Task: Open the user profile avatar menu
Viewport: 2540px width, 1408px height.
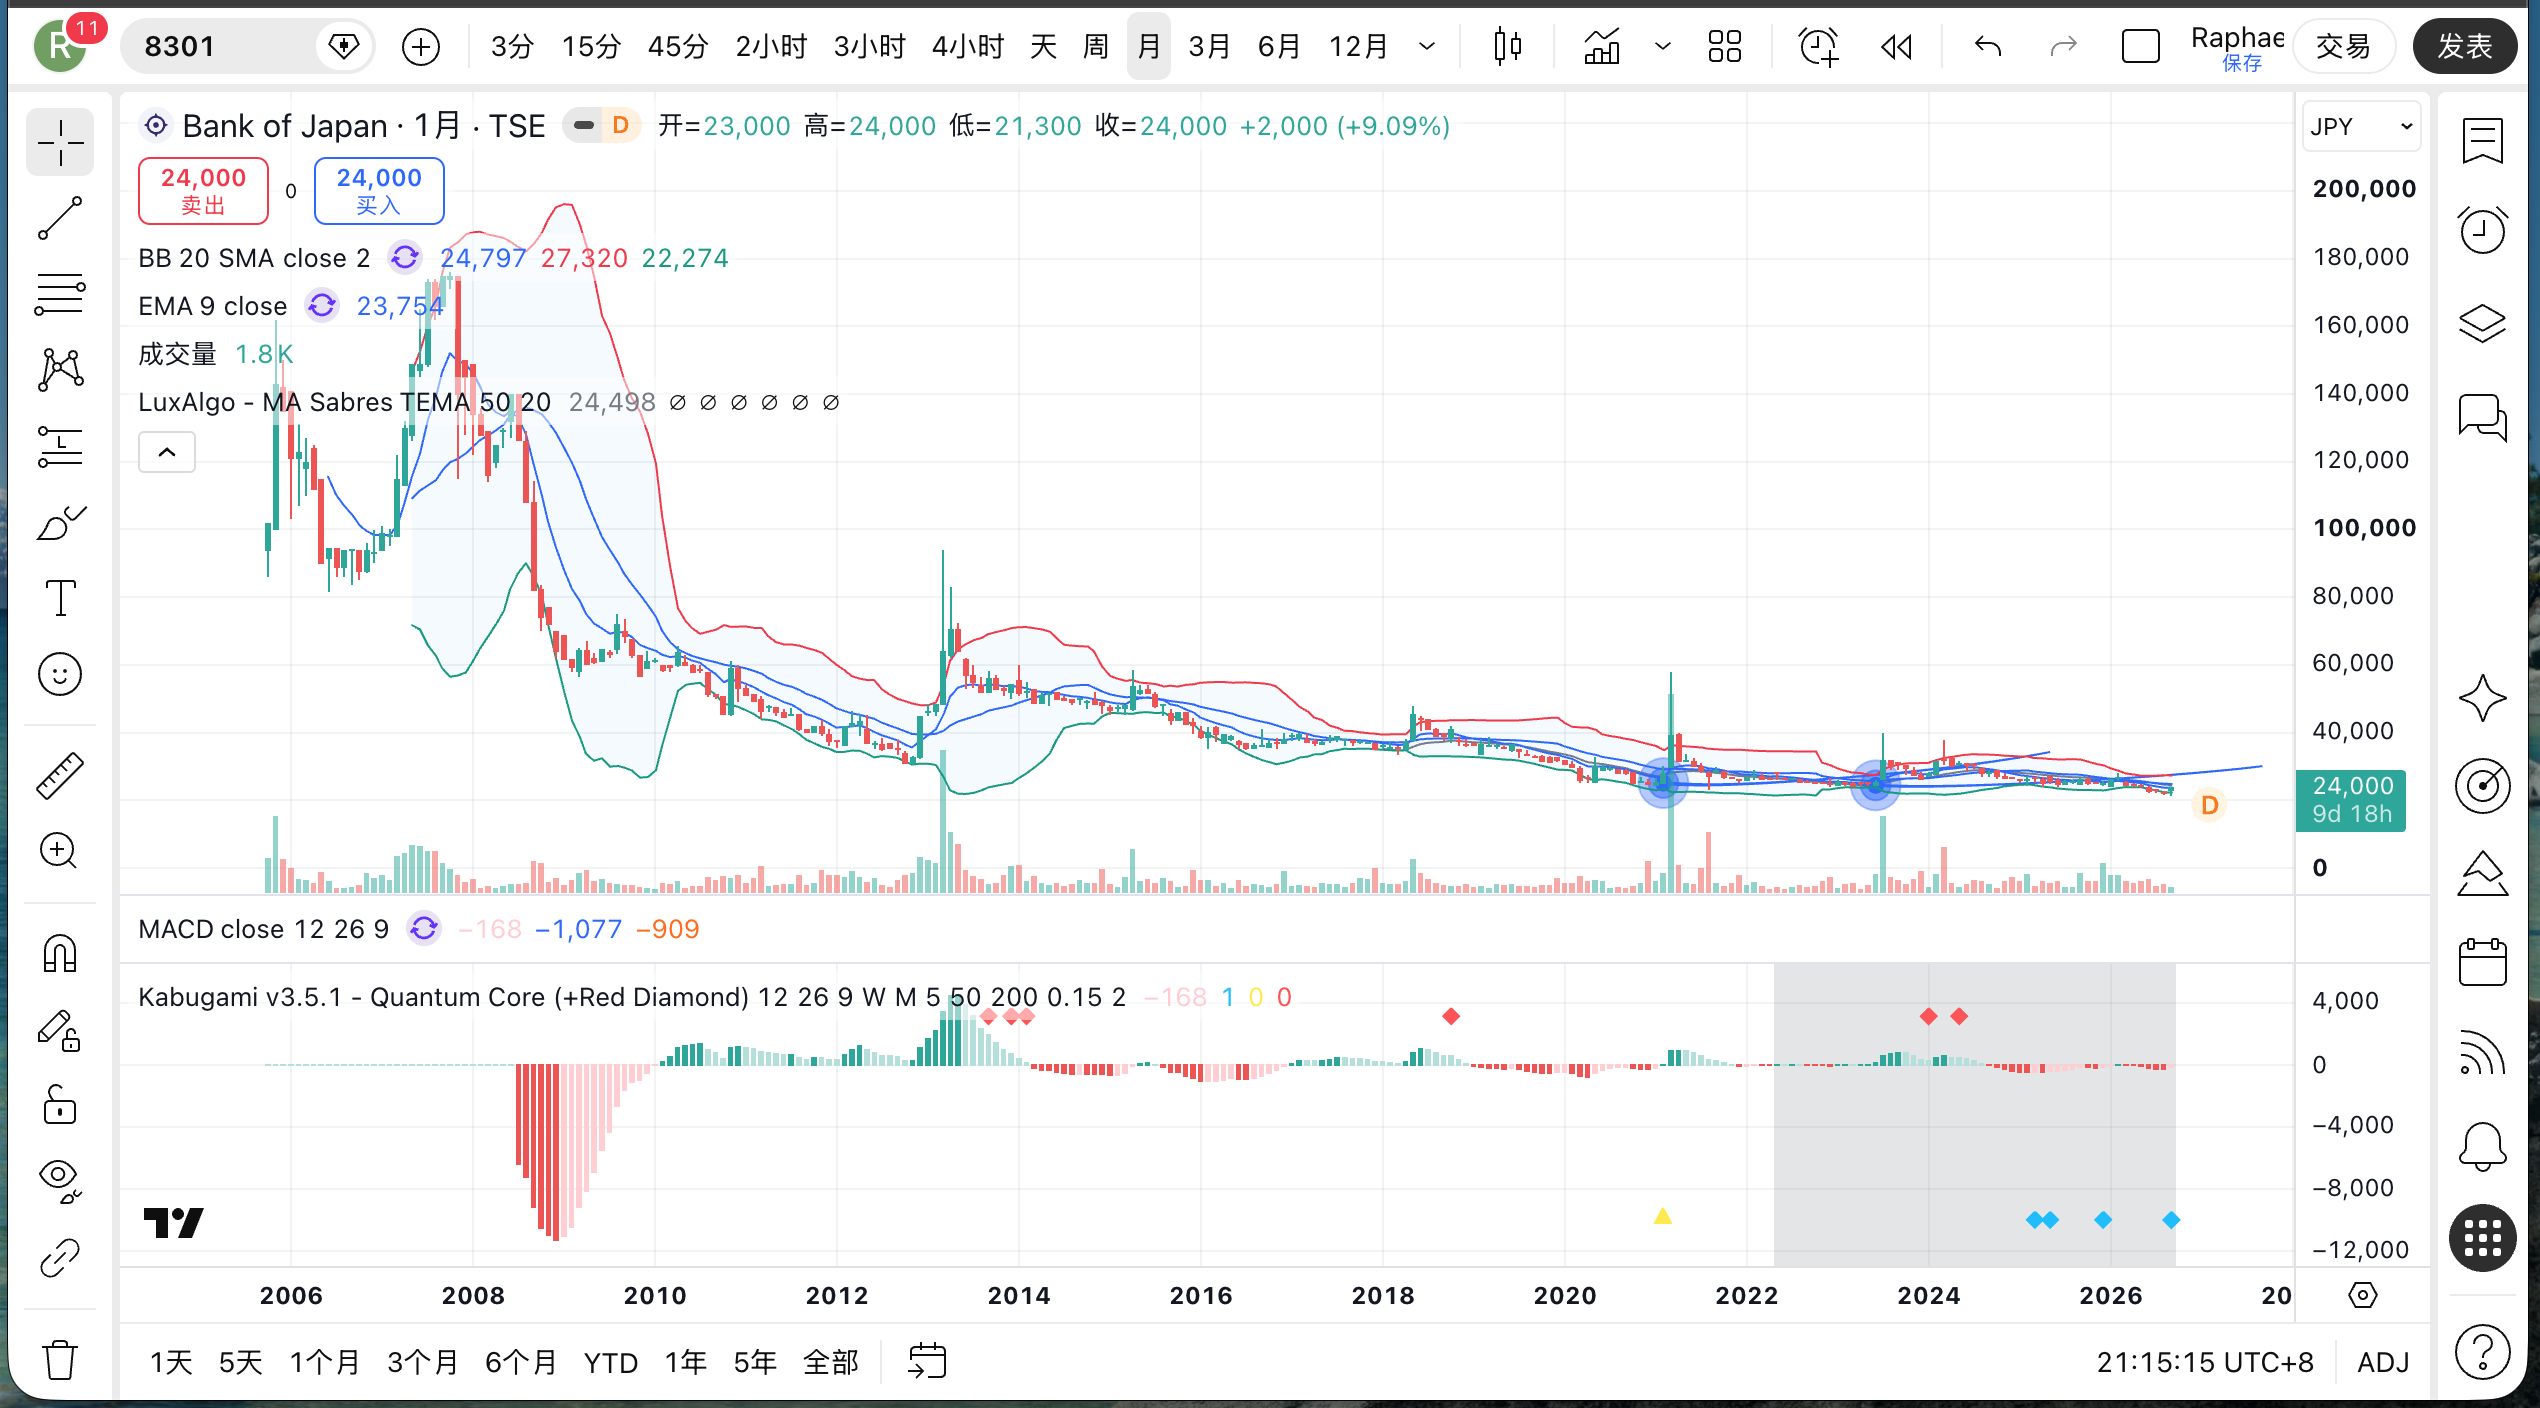Action: click(x=60, y=46)
